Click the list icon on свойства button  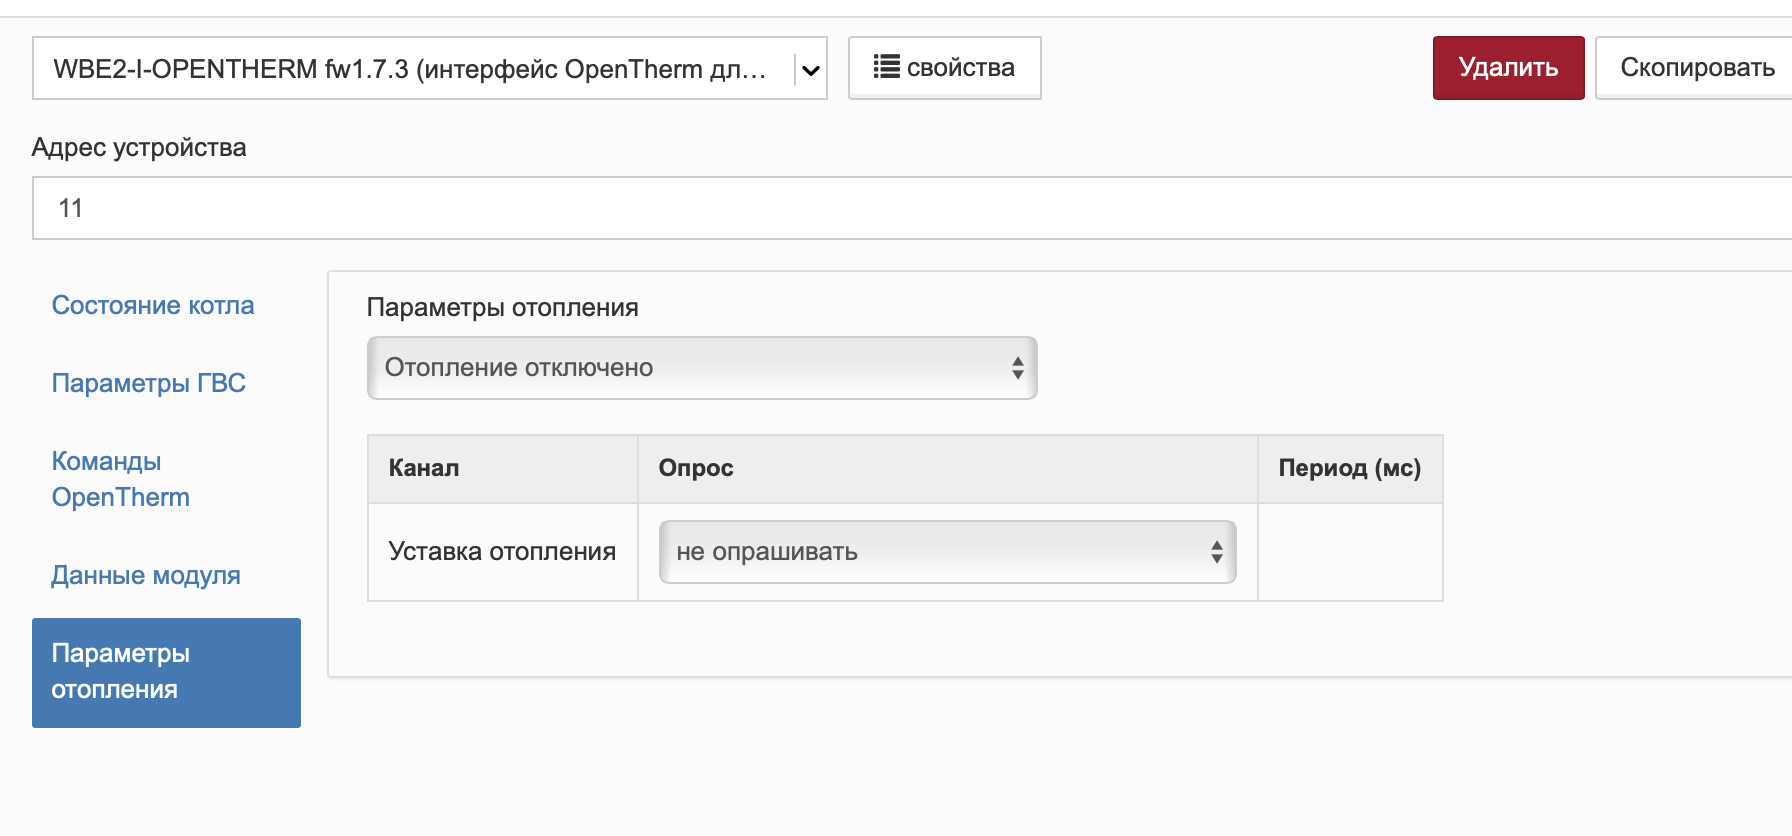coord(886,67)
